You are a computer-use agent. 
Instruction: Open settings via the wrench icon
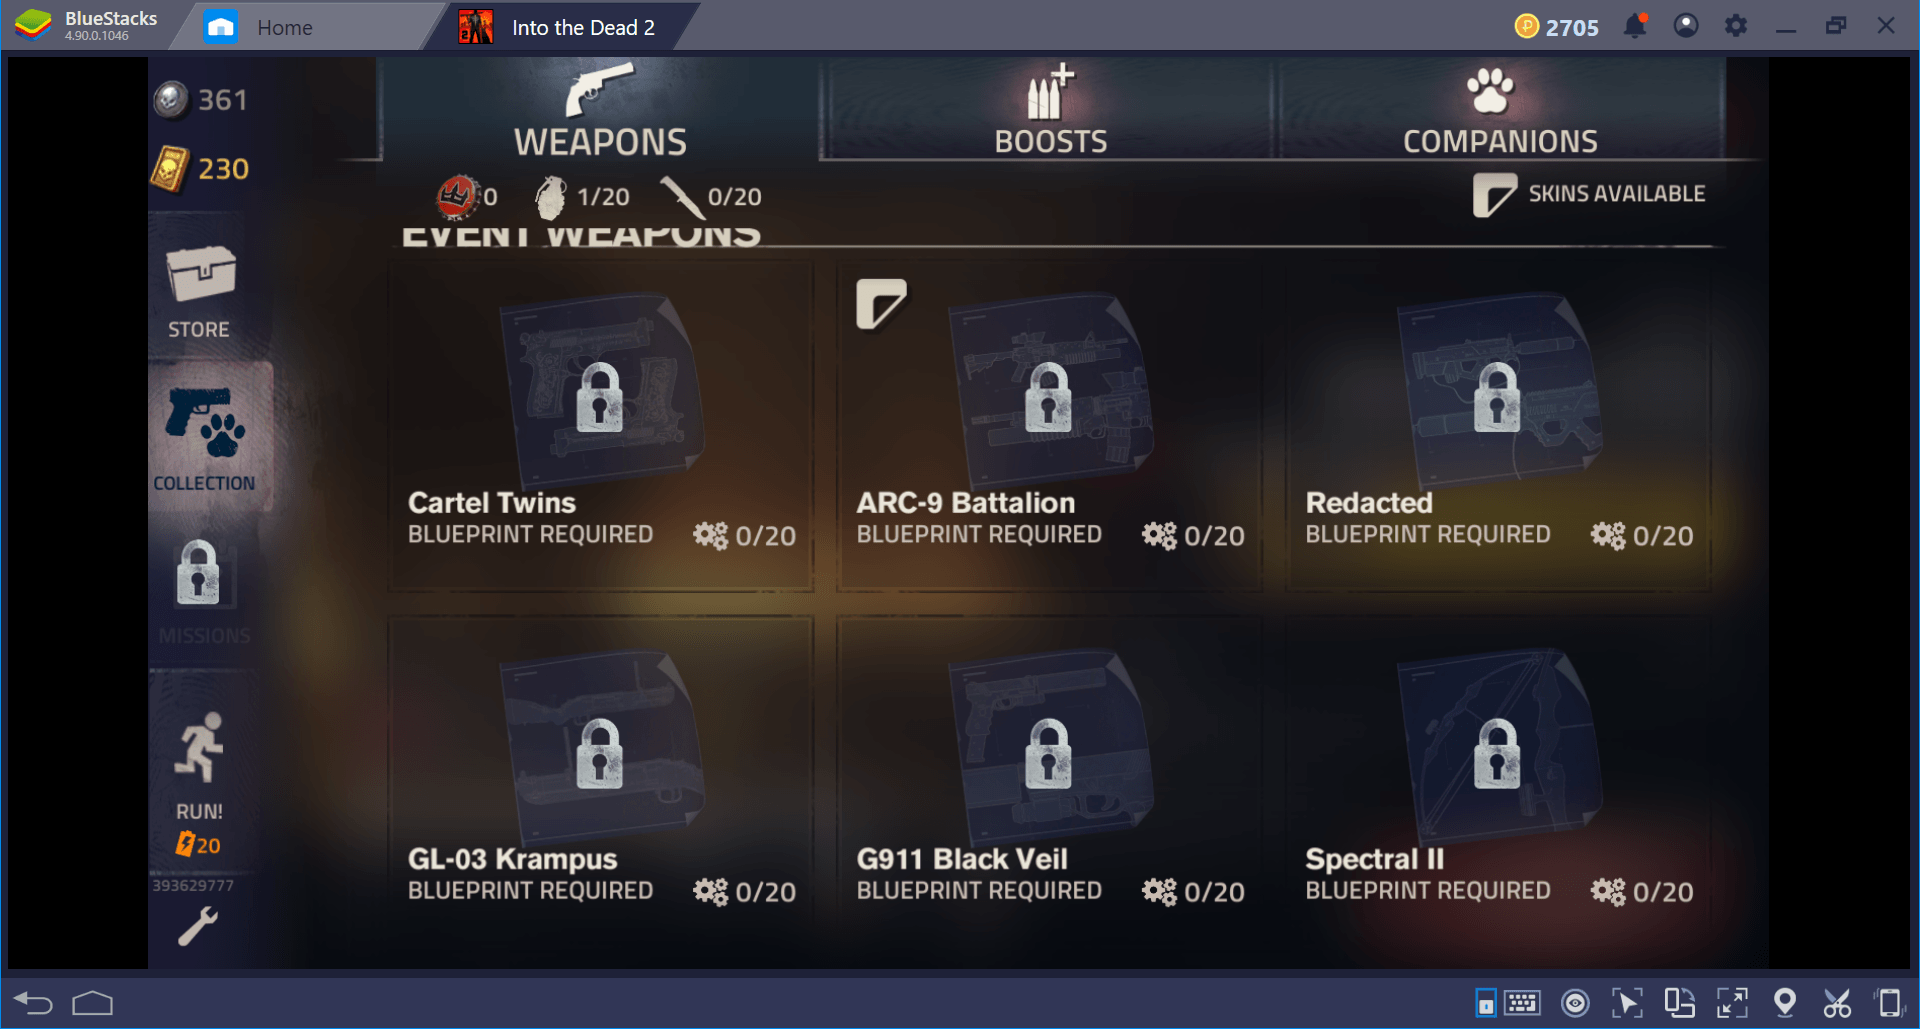[198, 926]
